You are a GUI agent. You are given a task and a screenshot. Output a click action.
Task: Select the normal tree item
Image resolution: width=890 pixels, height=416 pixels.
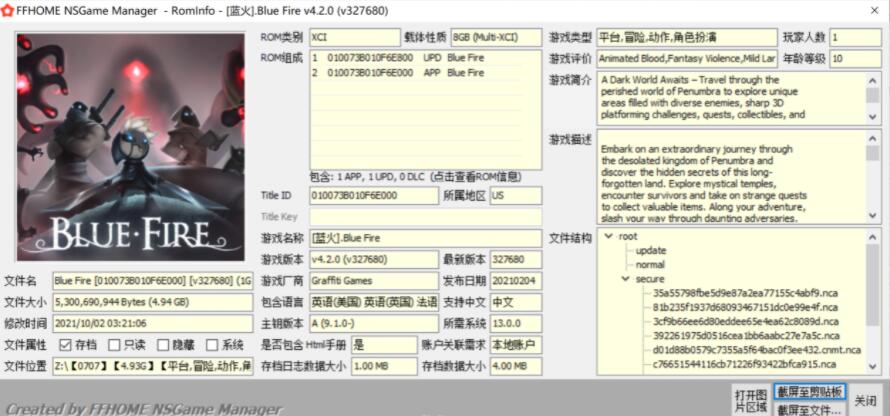650,264
